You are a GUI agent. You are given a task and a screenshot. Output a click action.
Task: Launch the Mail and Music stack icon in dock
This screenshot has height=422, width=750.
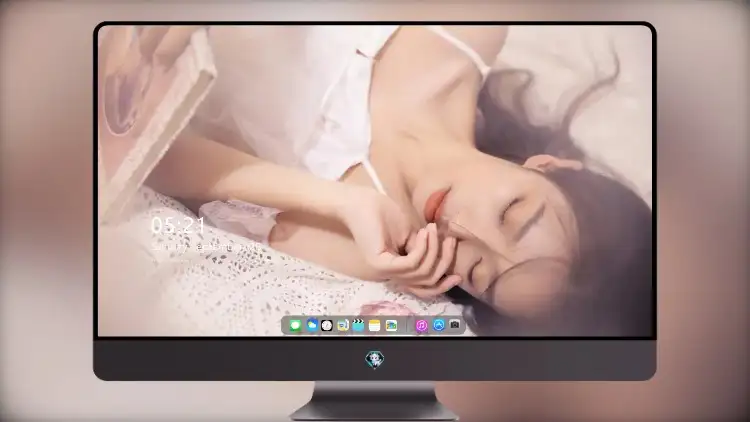click(x=342, y=326)
